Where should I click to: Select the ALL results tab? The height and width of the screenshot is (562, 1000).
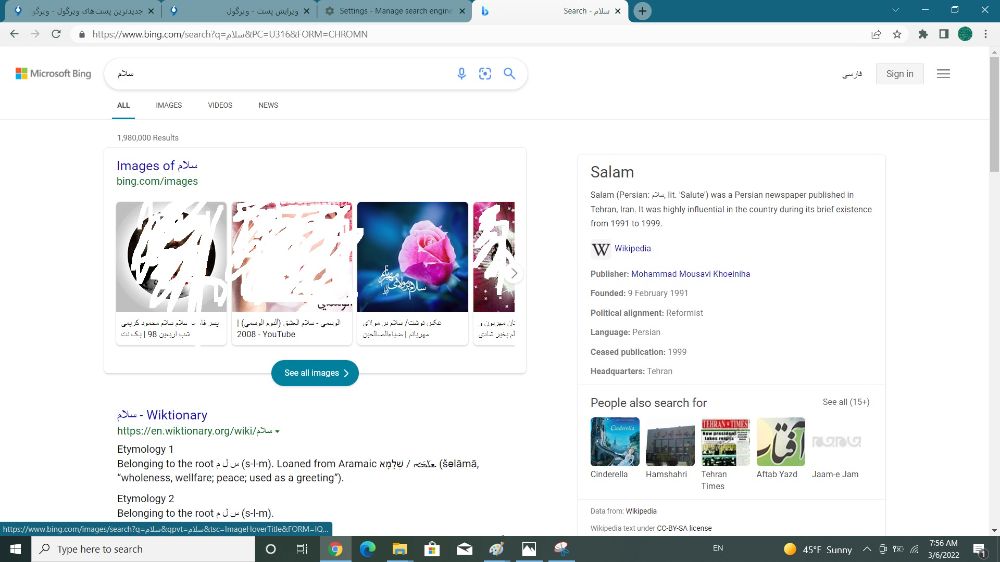[123, 105]
